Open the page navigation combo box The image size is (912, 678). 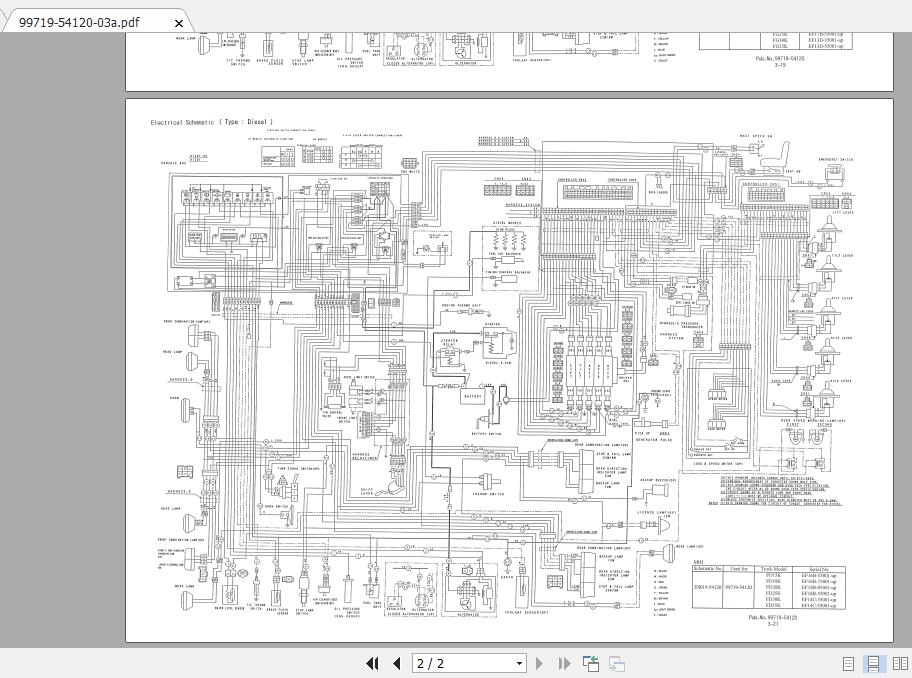[517, 663]
